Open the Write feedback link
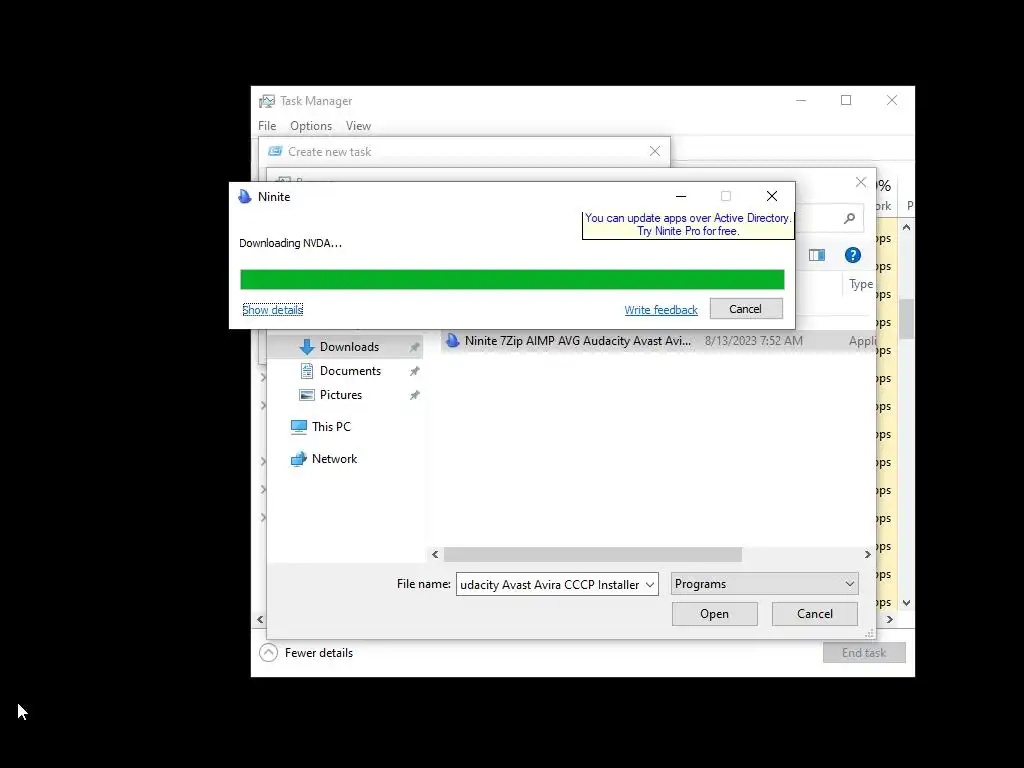Image resolution: width=1024 pixels, height=768 pixels. (661, 310)
